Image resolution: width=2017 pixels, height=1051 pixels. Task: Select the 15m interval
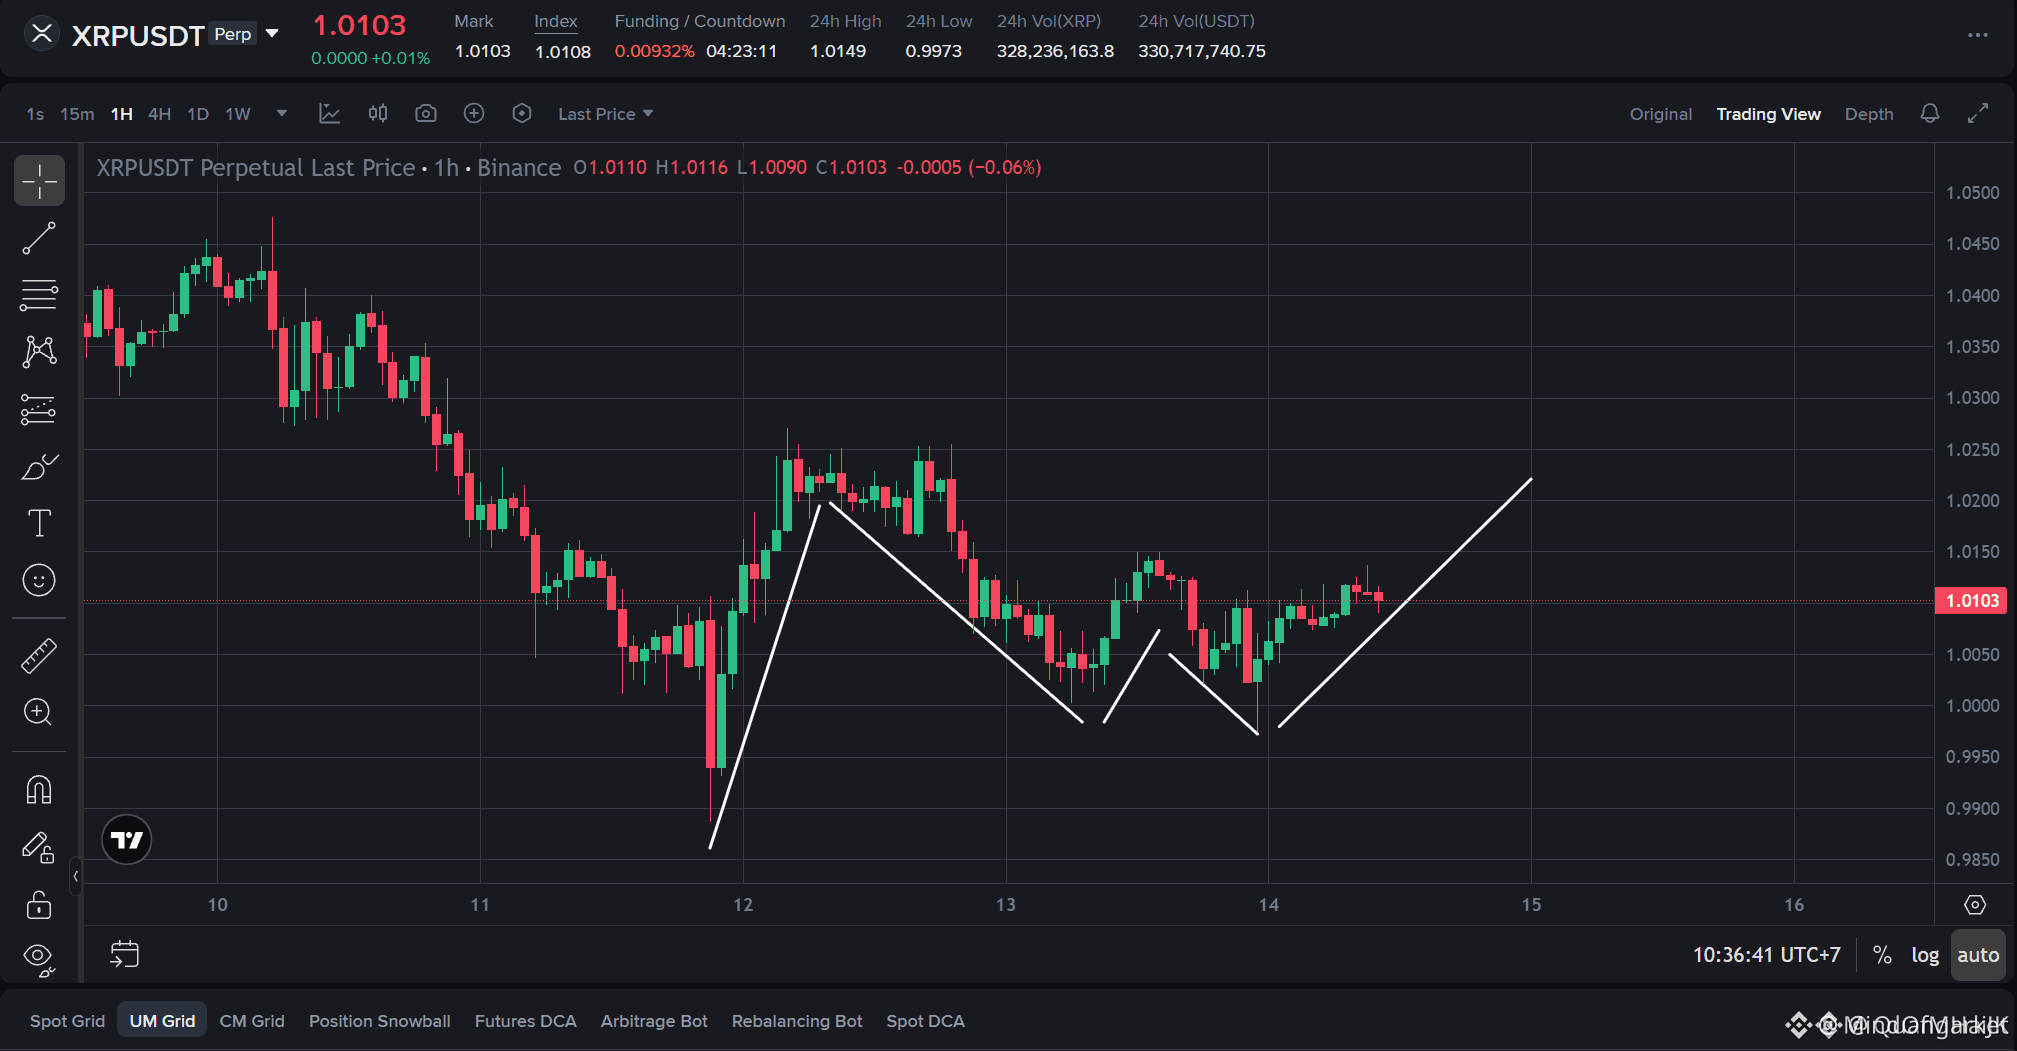point(77,114)
